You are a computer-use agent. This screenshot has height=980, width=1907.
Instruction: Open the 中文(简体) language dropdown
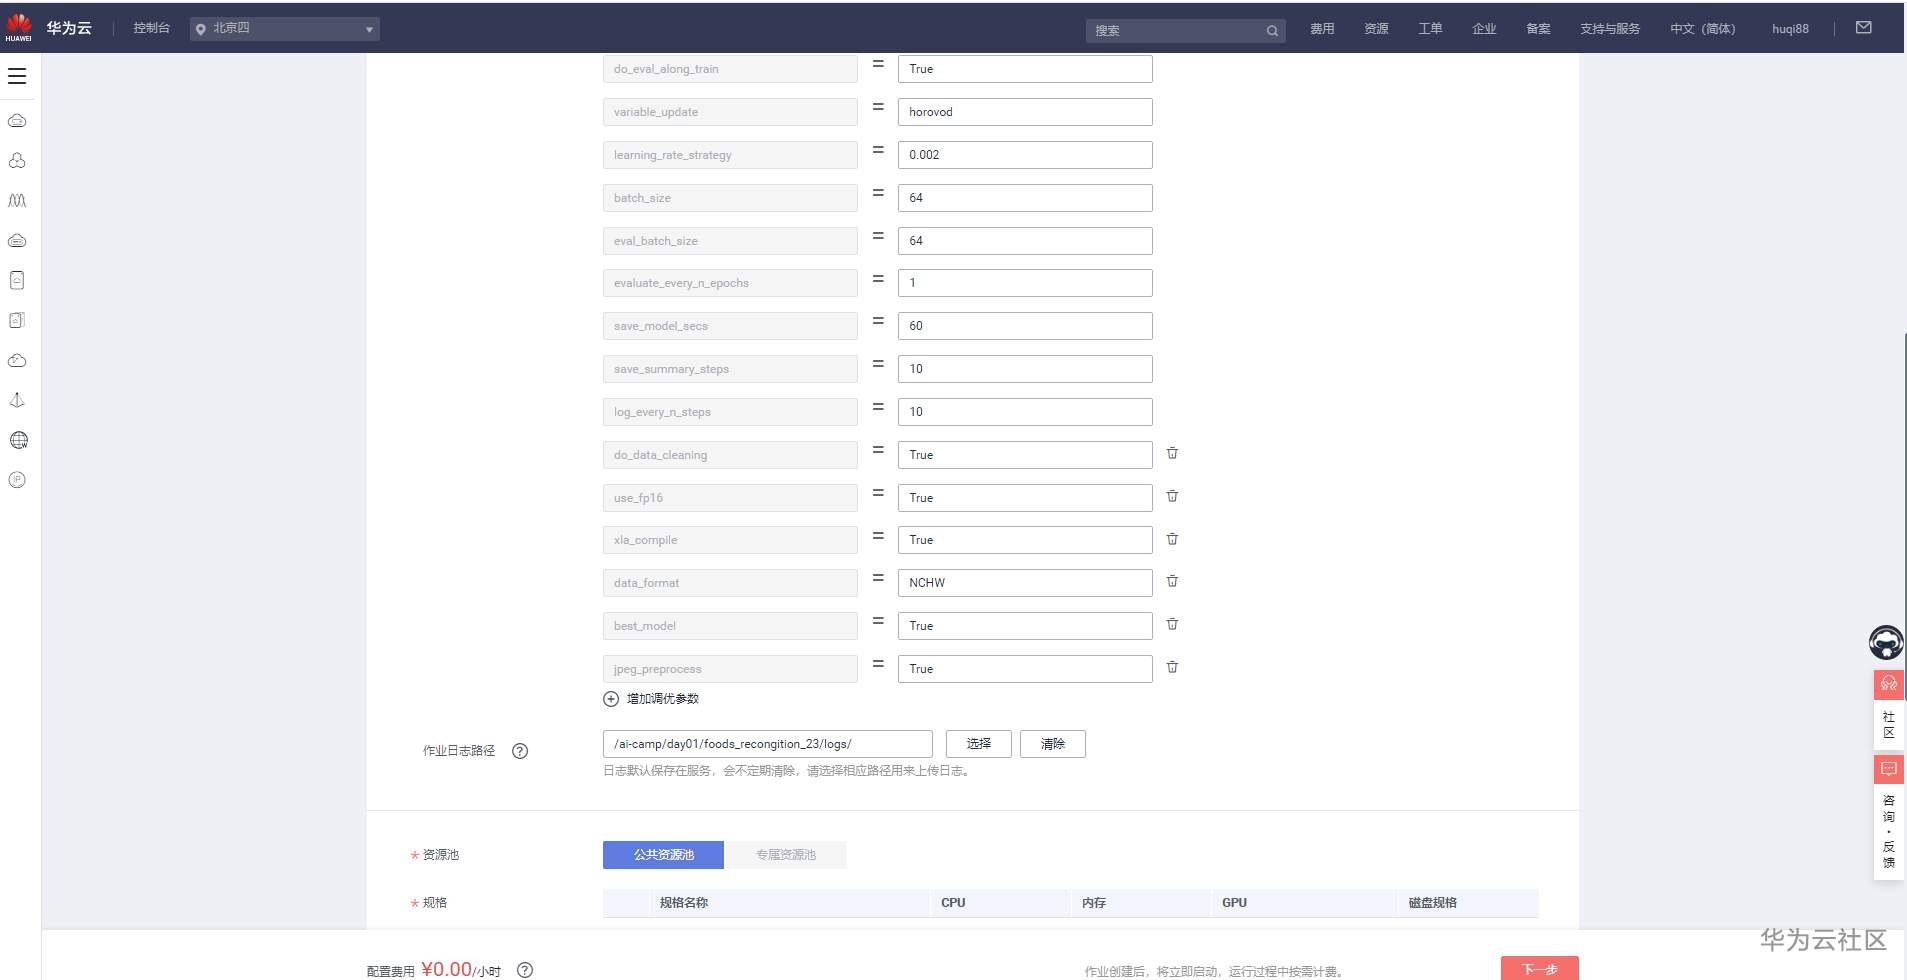tap(1703, 29)
